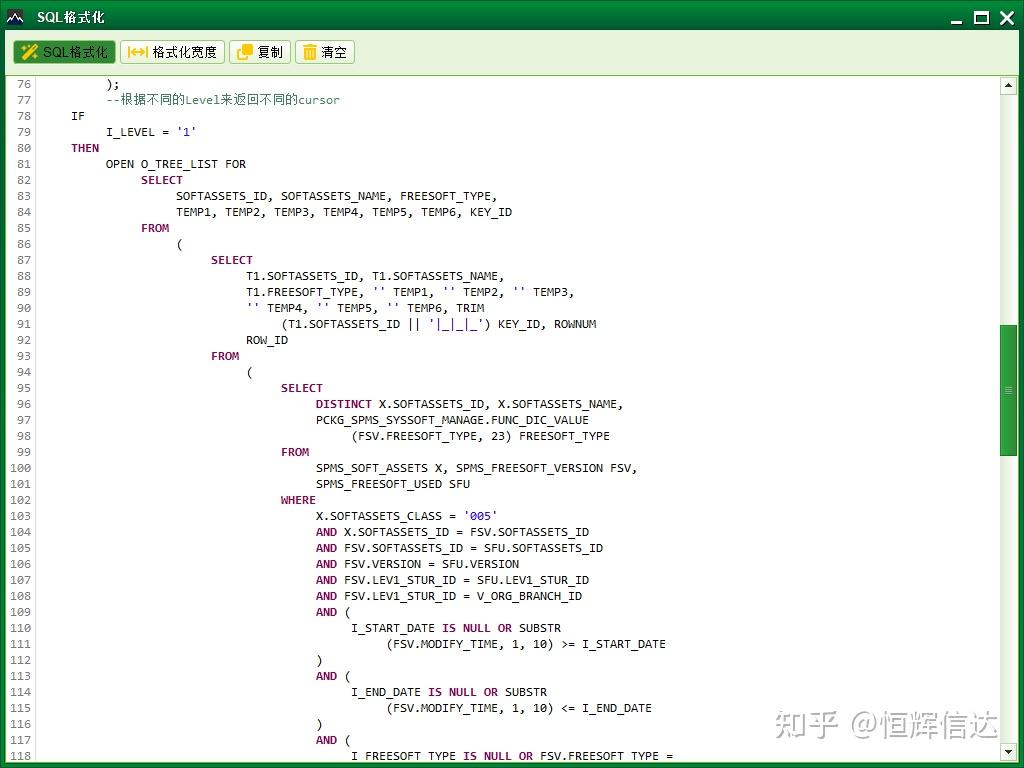
Task: Click FROM keyword on line 85
Action: (155, 228)
